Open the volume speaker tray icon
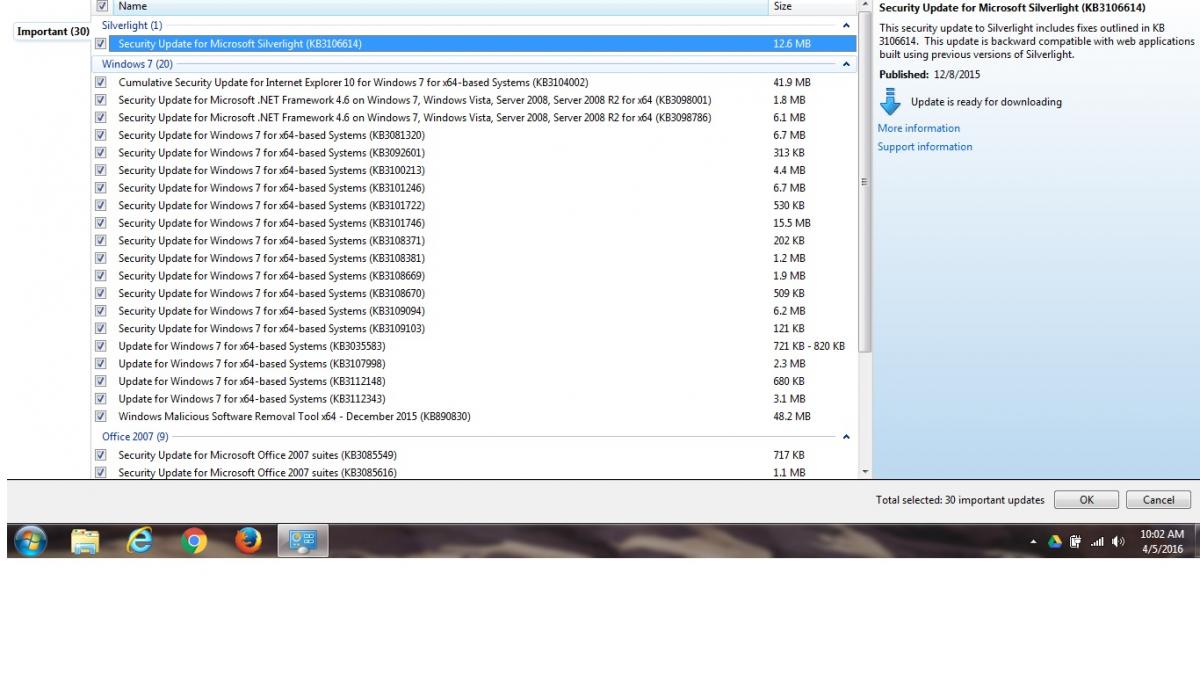 (1118, 542)
